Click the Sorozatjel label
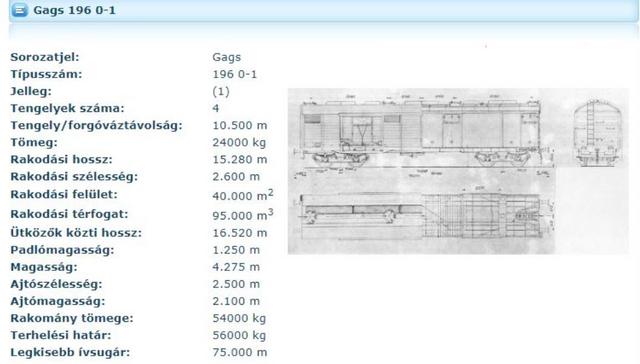Image resolution: width=640 pixels, height=364 pixels. (x=45, y=57)
